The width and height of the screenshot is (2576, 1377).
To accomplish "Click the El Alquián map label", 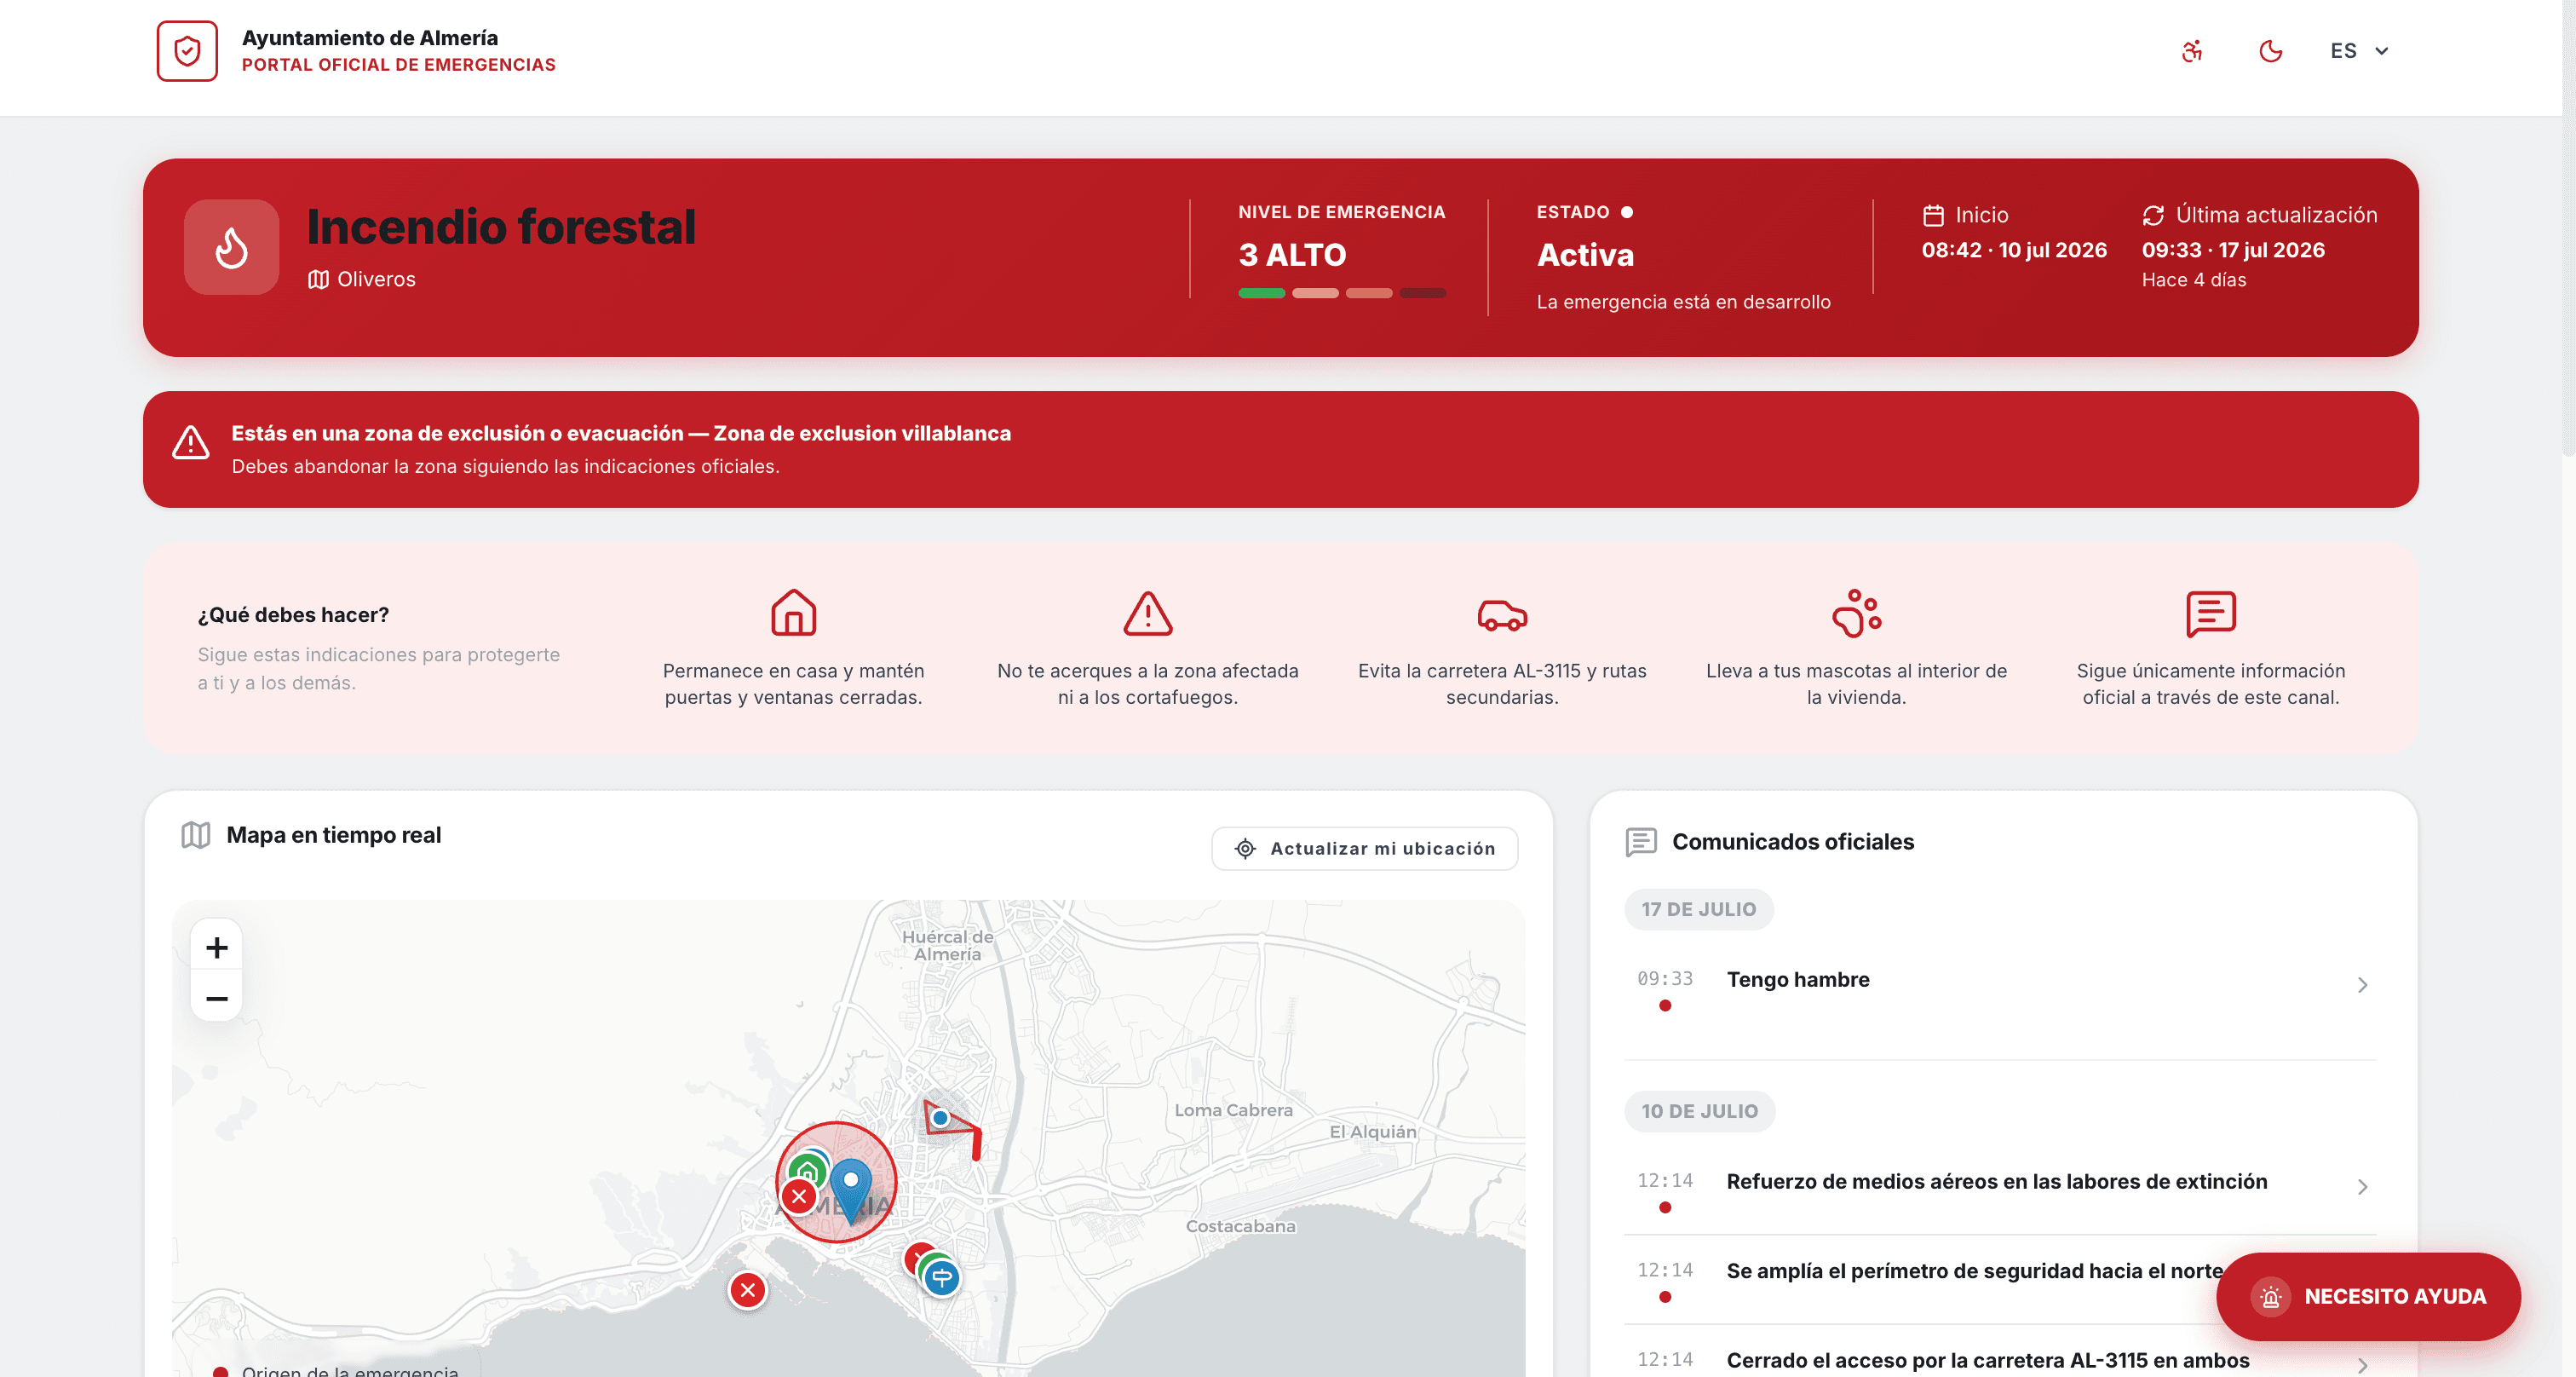I will (1373, 1131).
